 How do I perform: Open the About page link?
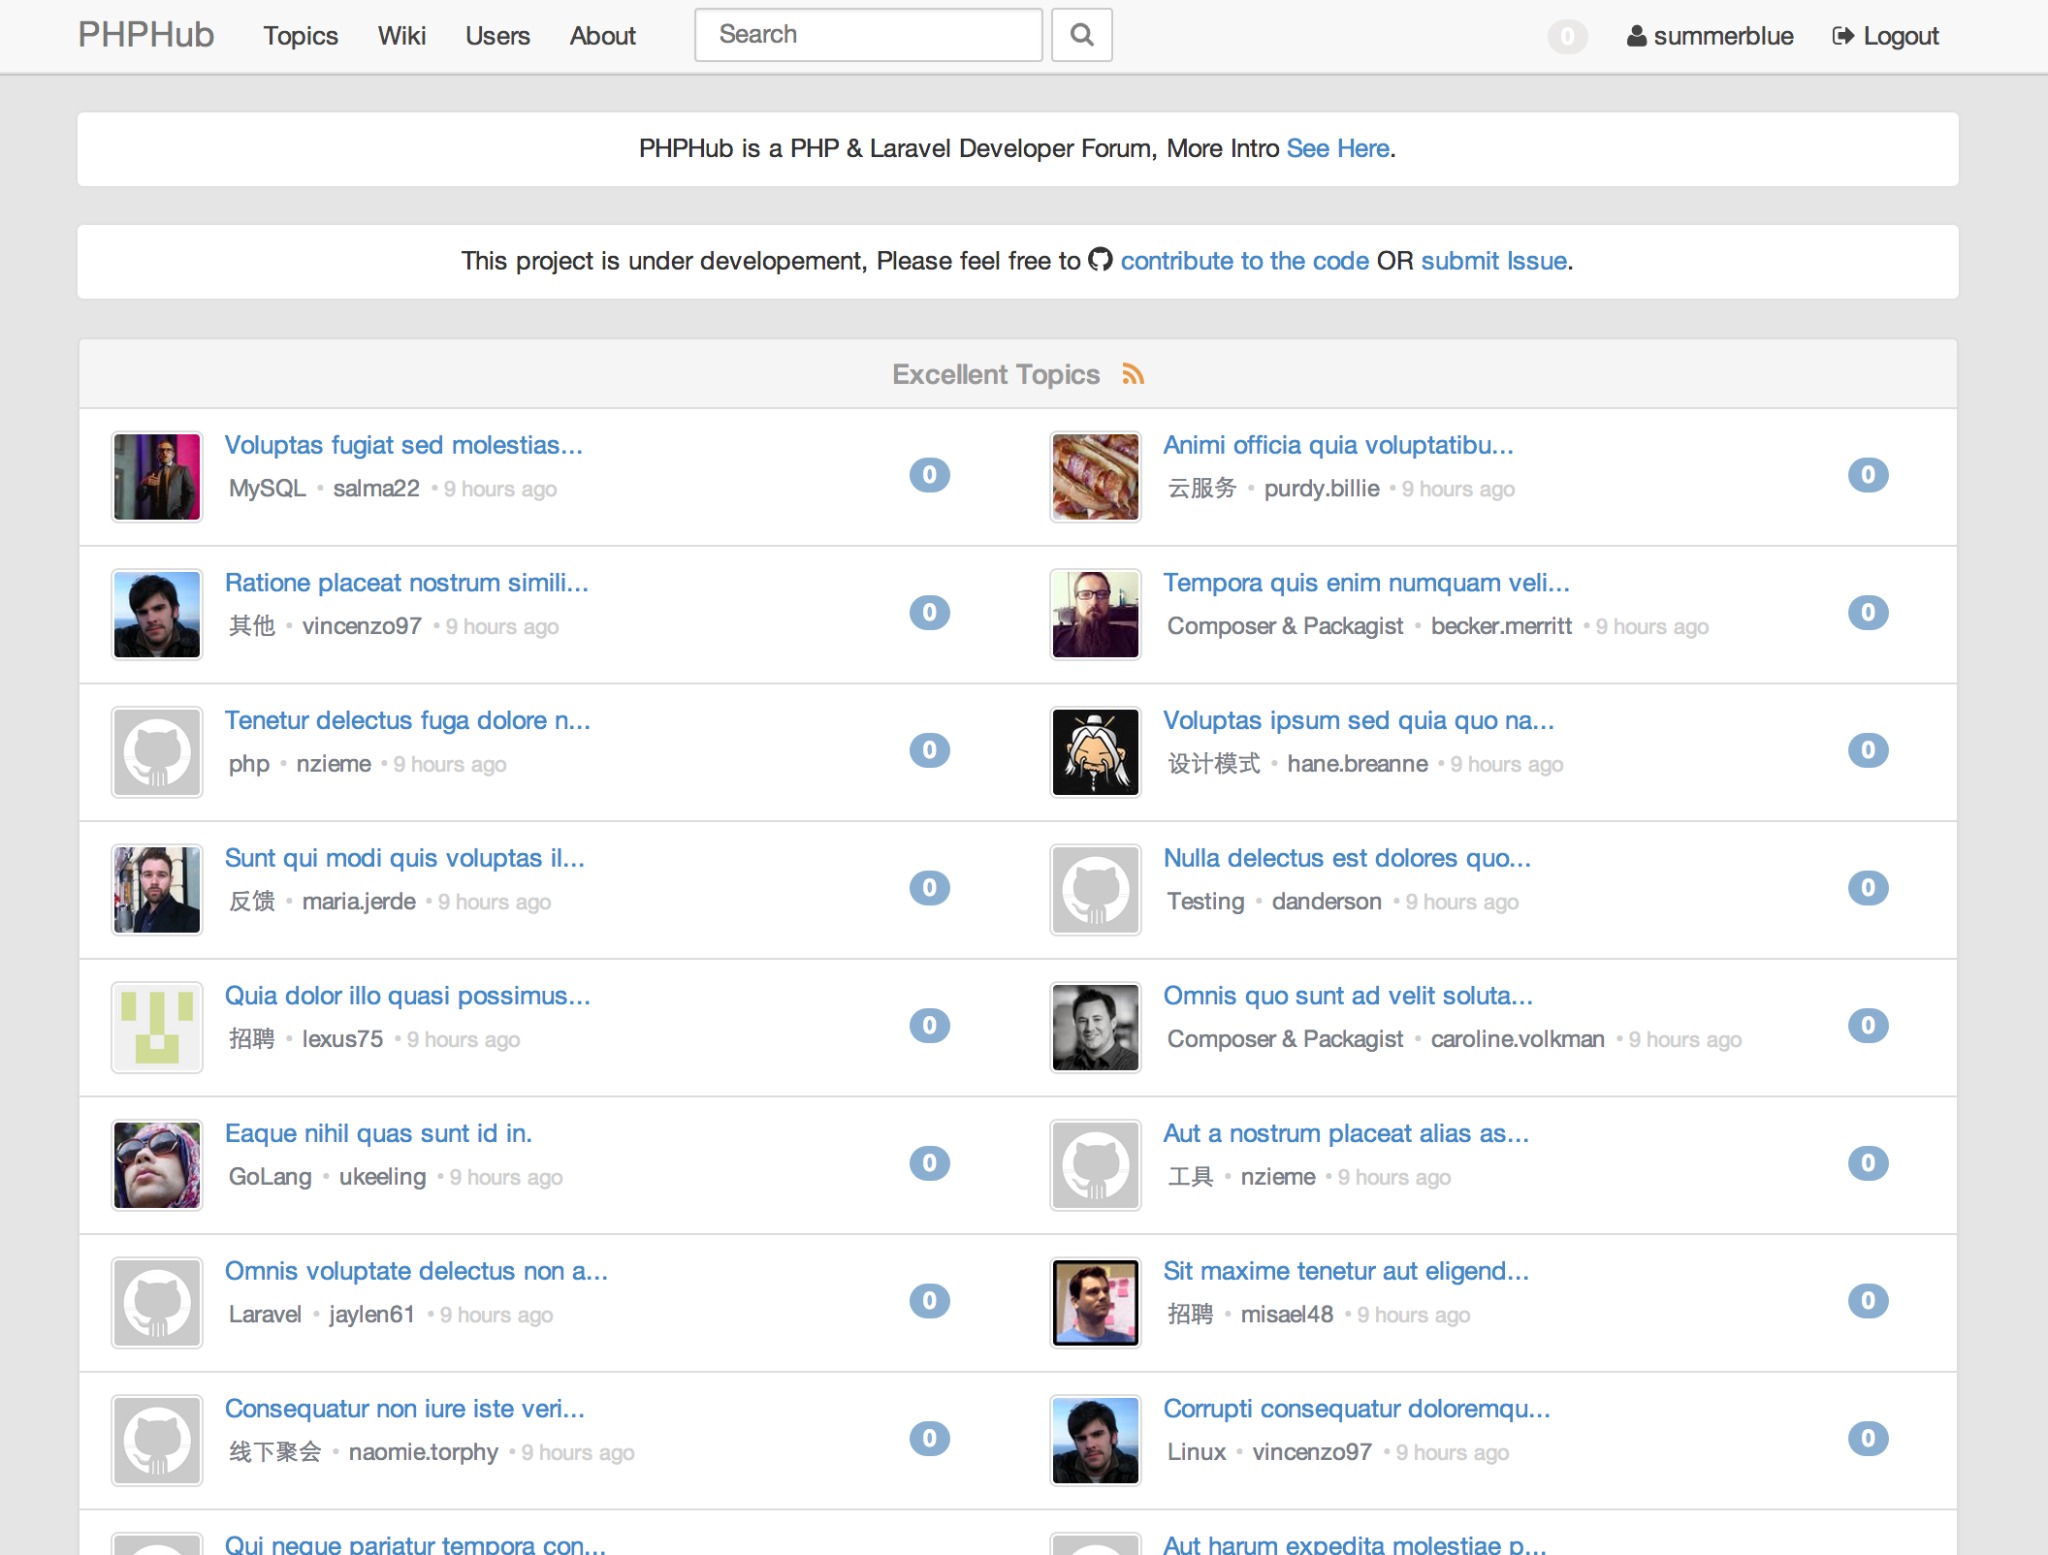(602, 36)
